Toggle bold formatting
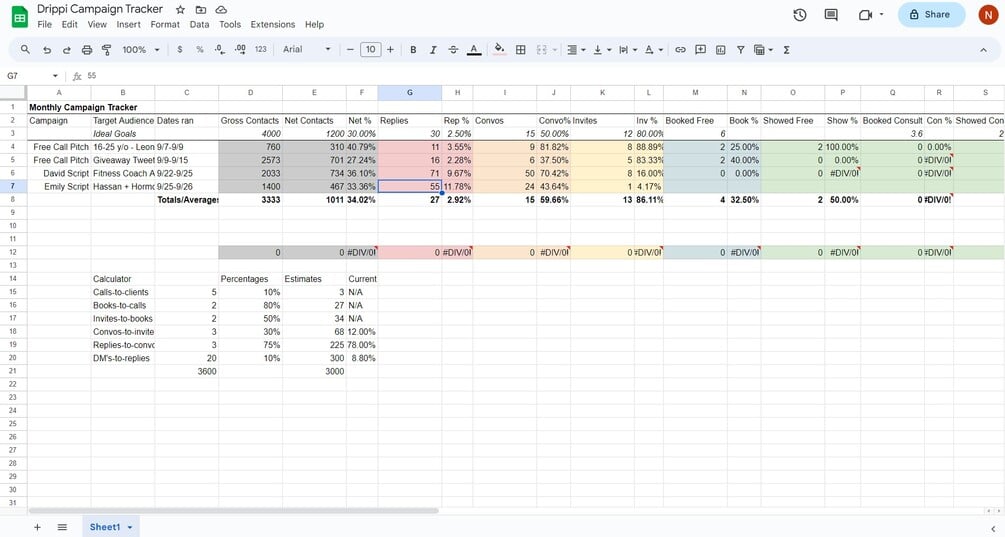This screenshot has height=537, width=1005. coord(413,49)
